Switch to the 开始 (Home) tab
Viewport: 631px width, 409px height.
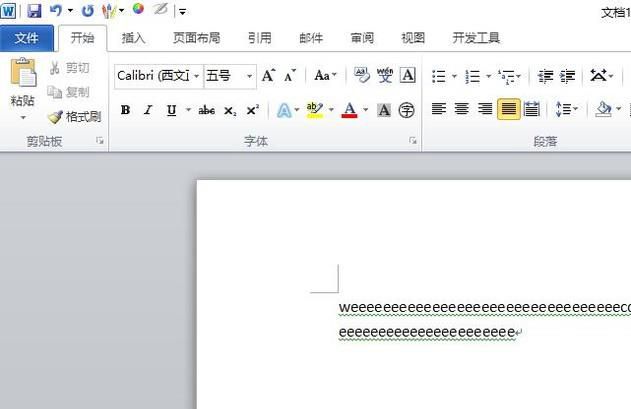82,38
